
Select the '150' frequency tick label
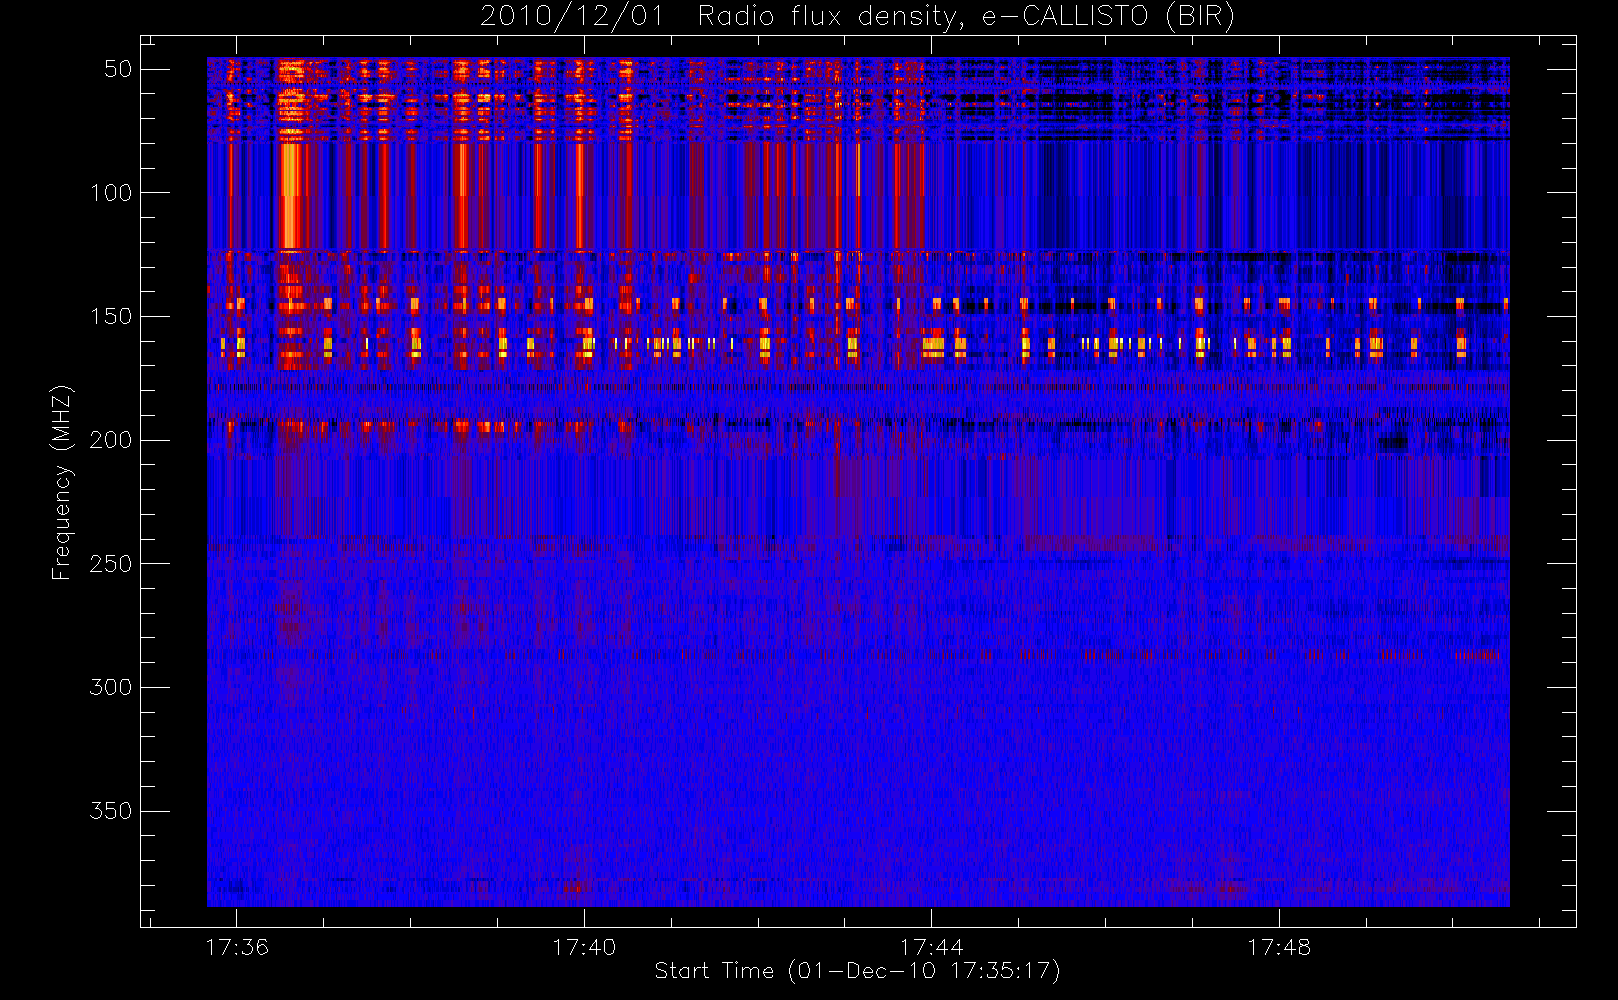pos(111,317)
